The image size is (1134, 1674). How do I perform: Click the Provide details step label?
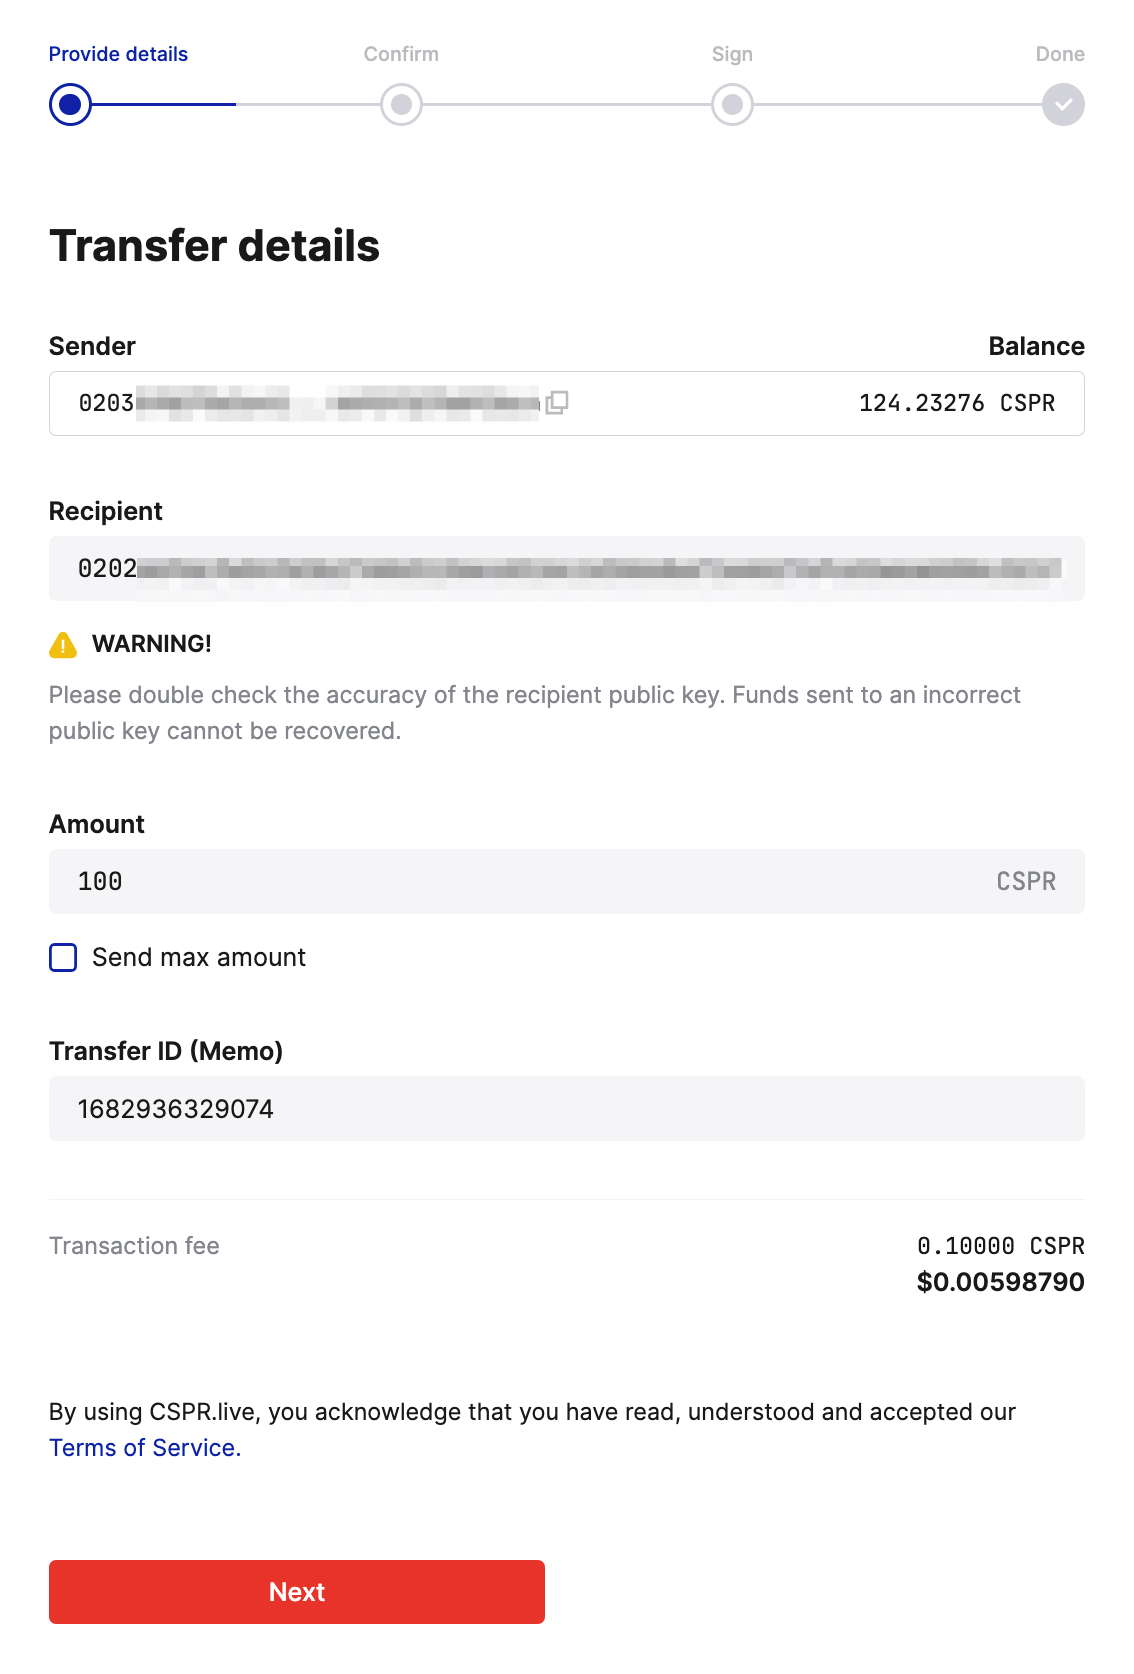[117, 53]
